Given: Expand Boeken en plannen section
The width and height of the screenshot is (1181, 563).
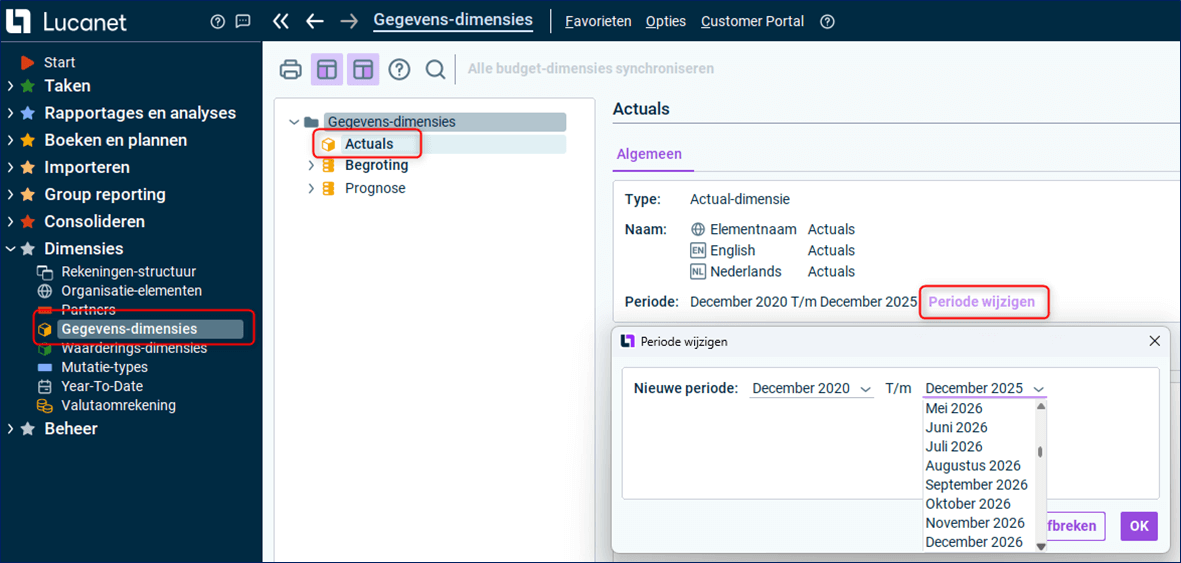Looking at the screenshot, I should pos(10,141).
